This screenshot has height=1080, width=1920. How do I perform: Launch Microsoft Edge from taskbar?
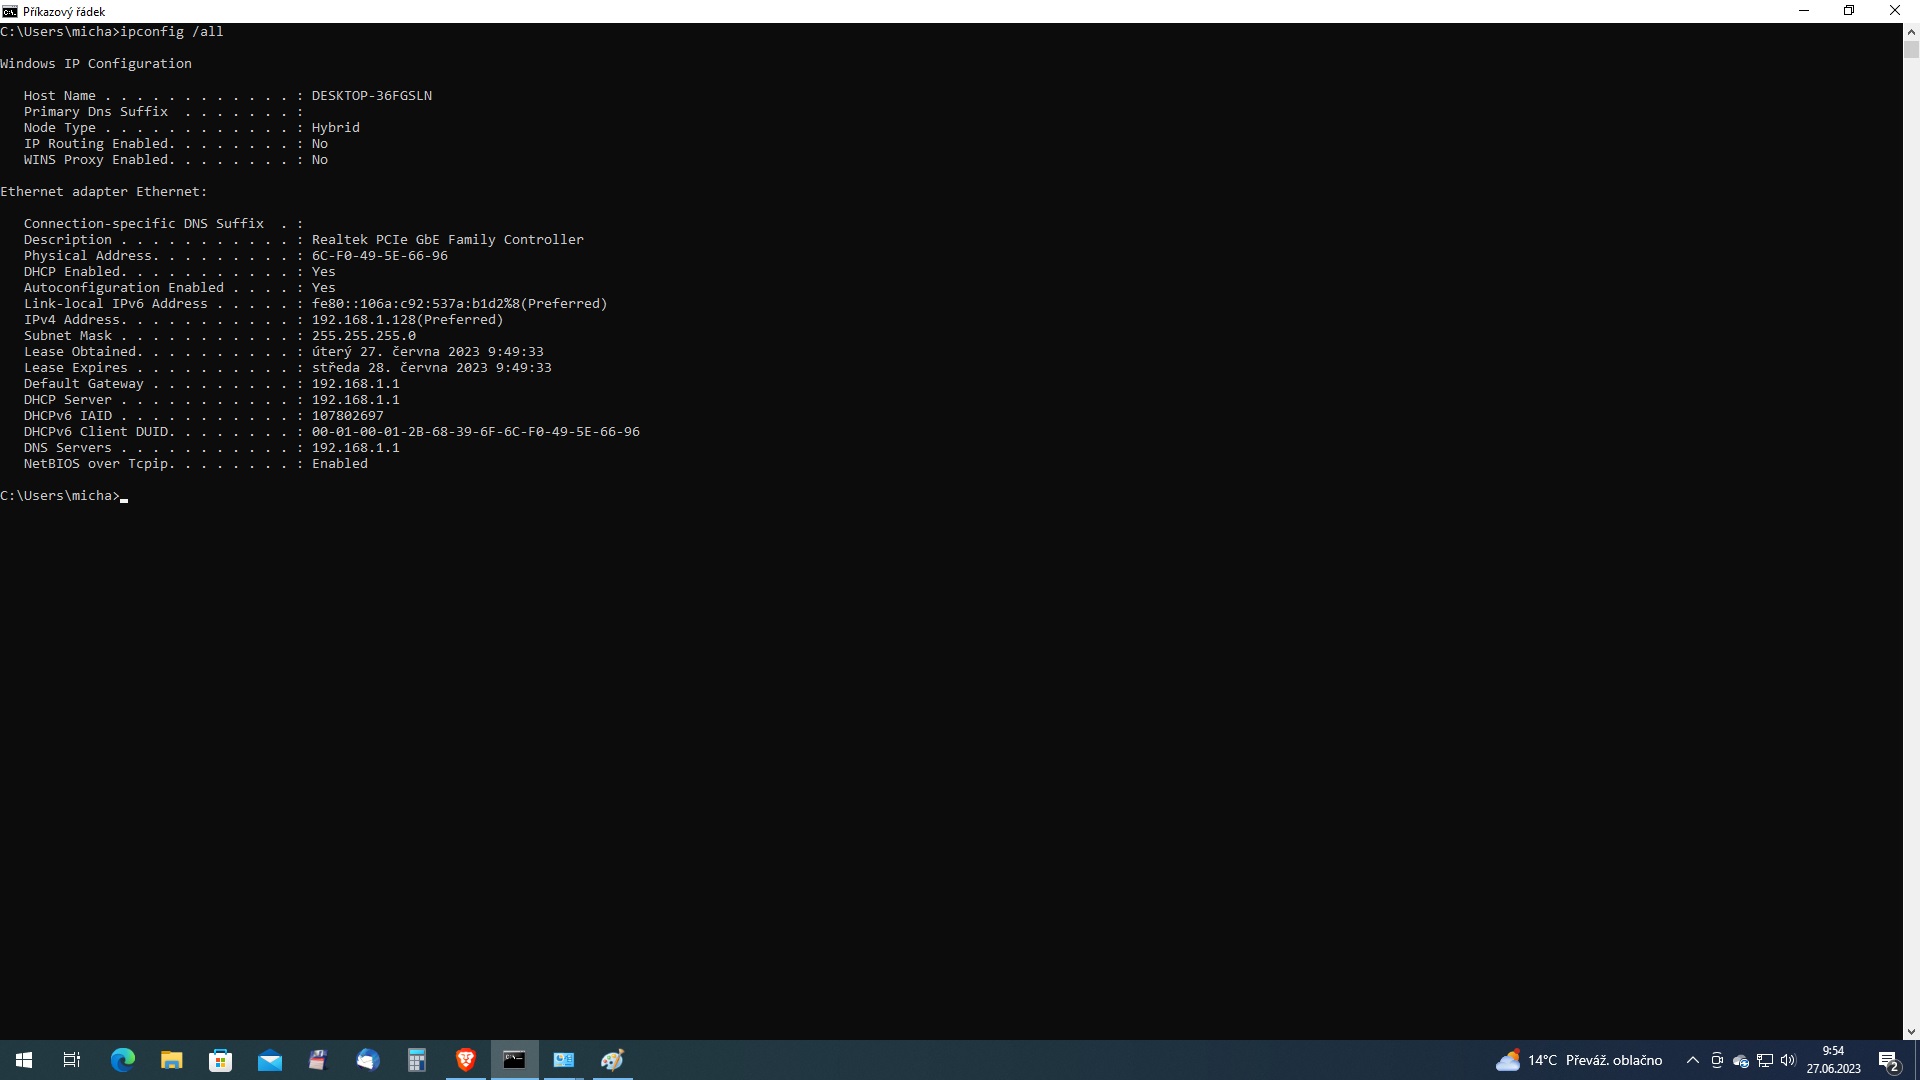pyautogui.click(x=122, y=1060)
